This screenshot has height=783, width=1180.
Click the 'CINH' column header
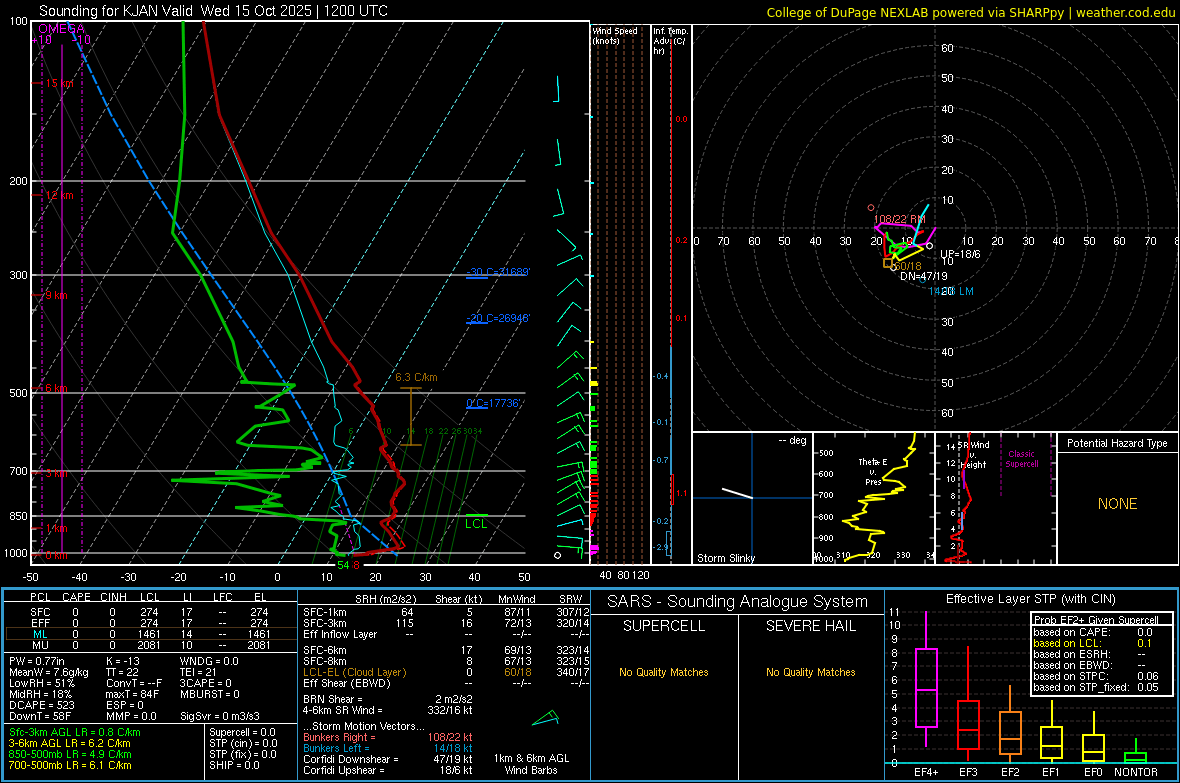coord(114,597)
